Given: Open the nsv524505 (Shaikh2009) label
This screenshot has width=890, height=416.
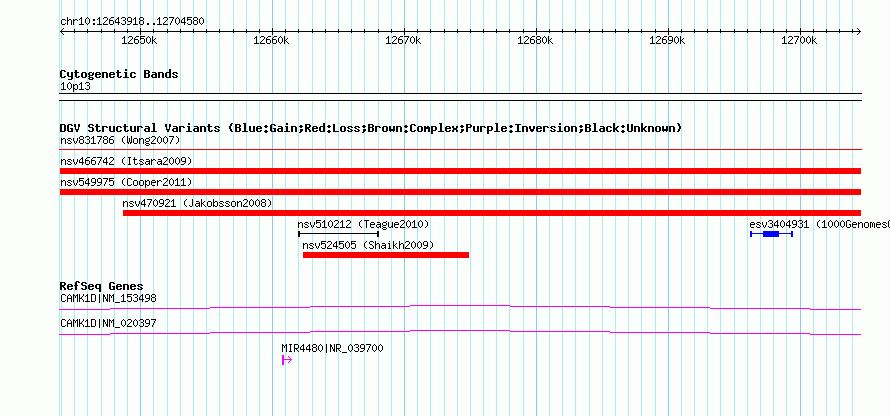Looking at the screenshot, I should [368, 245].
